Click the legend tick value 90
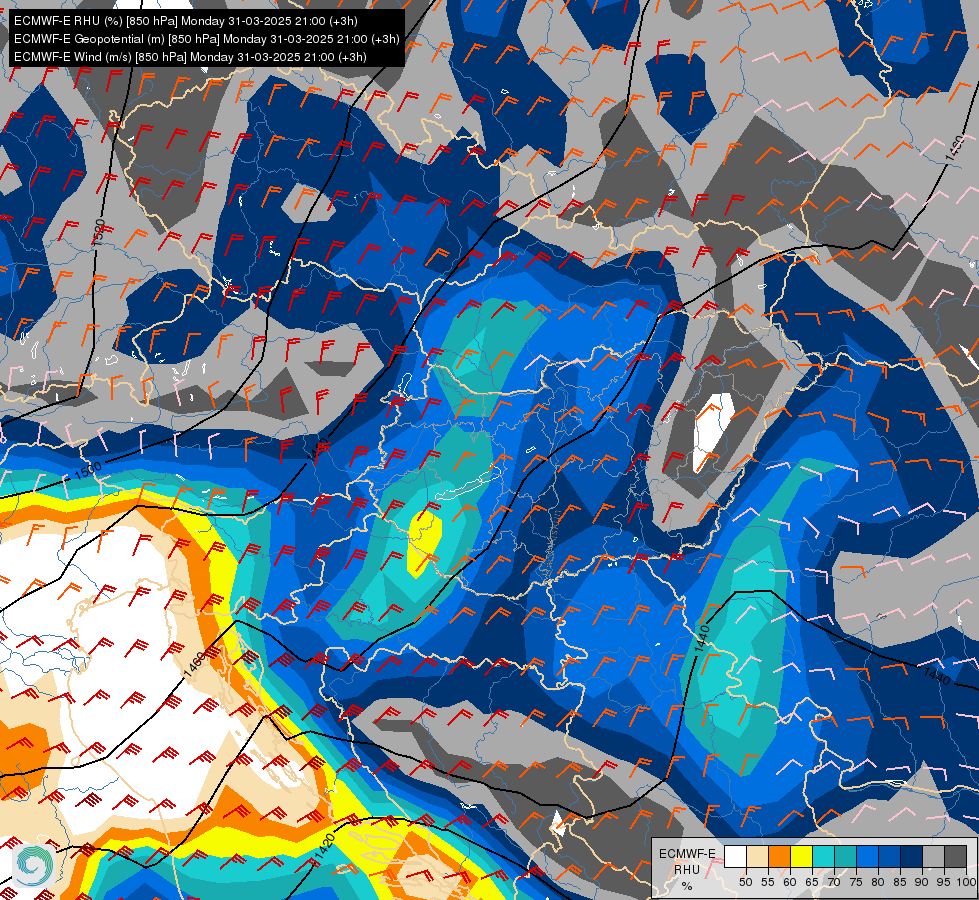Image resolution: width=979 pixels, height=900 pixels. [x=922, y=882]
